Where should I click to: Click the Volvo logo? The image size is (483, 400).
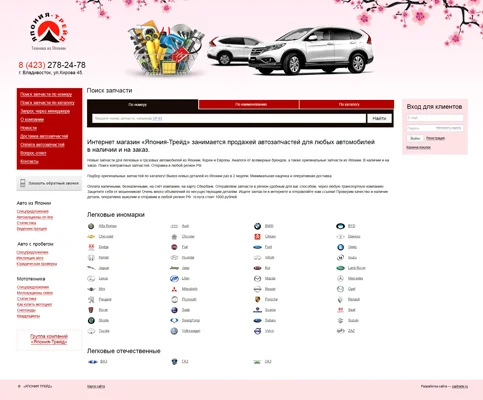[x=257, y=331]
